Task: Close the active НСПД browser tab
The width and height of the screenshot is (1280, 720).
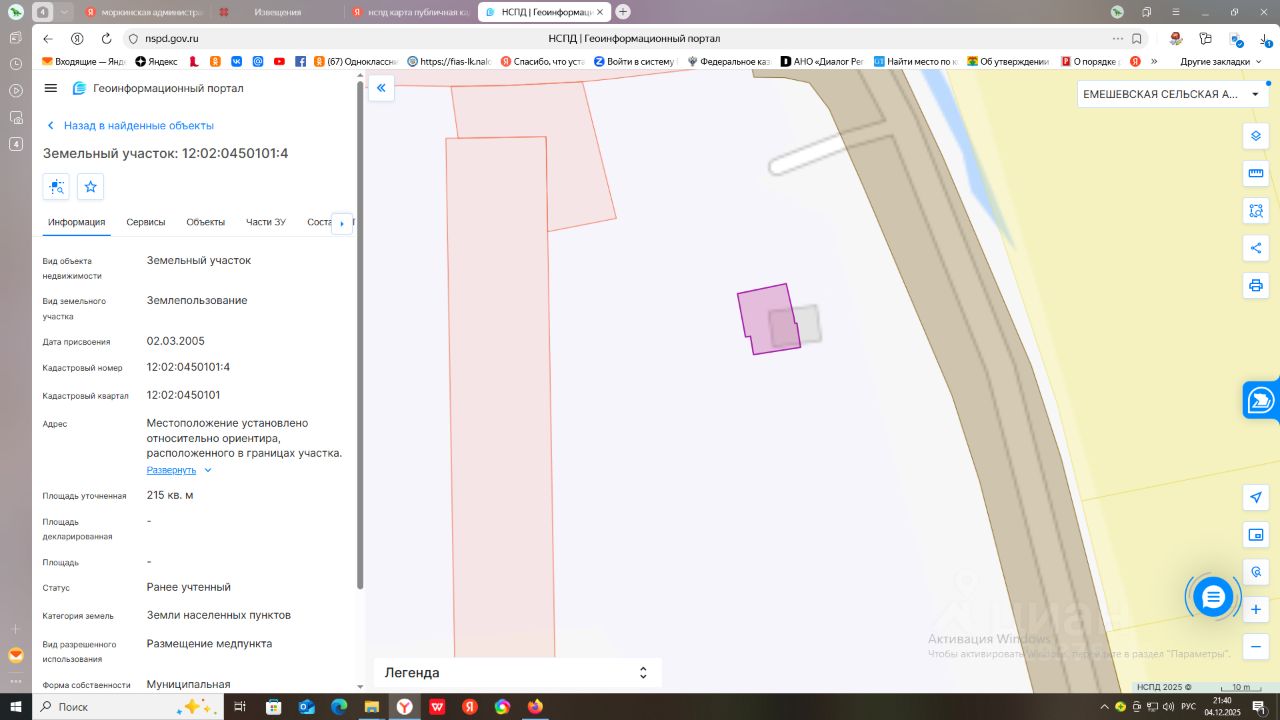Action: coord(601,12)
